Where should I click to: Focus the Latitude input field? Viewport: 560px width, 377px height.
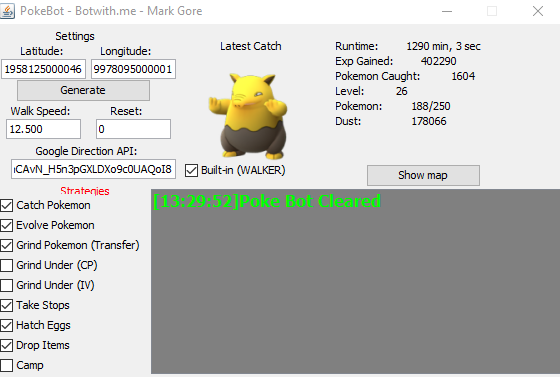[x=43, y=69]
